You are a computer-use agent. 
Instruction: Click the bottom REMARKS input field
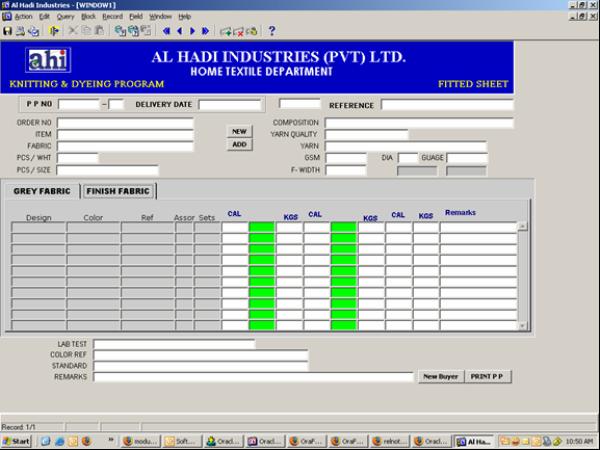pyautogui.click(x=253, y=377)
